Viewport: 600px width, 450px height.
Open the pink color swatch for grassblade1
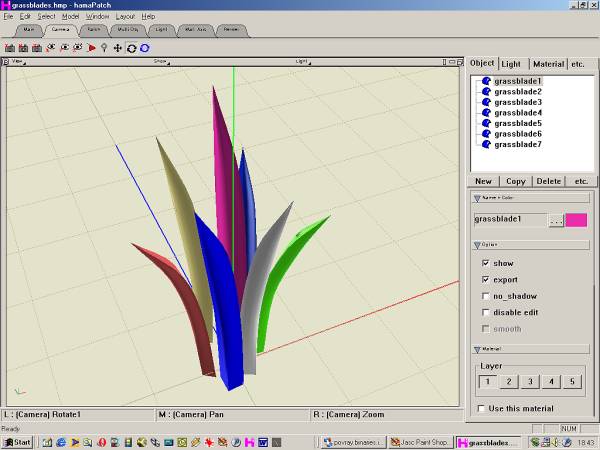pos(576,219)
